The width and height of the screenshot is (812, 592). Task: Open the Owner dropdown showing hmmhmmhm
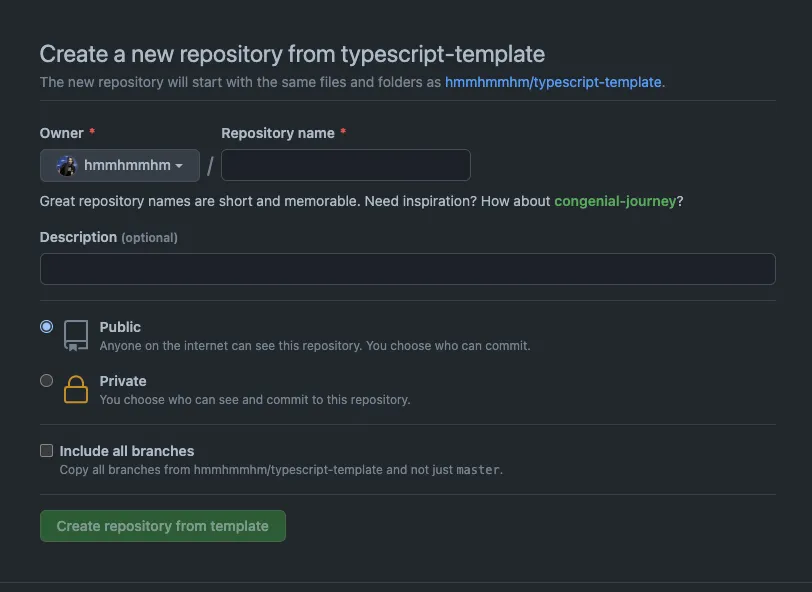click(120, 166)
